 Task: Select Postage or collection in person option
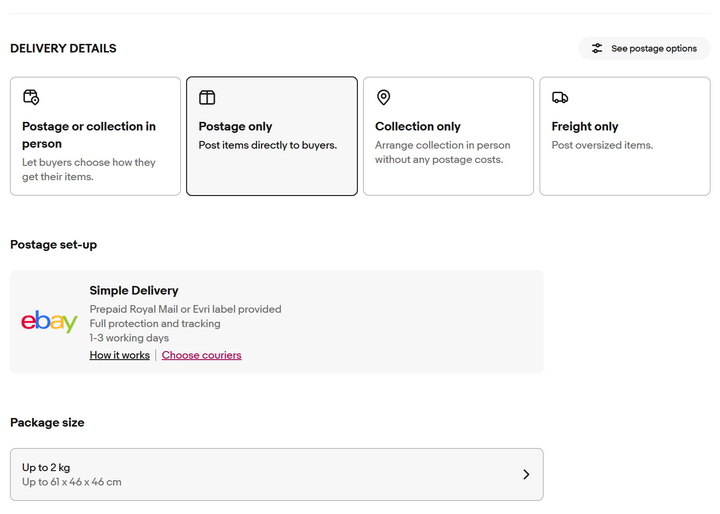96,136
